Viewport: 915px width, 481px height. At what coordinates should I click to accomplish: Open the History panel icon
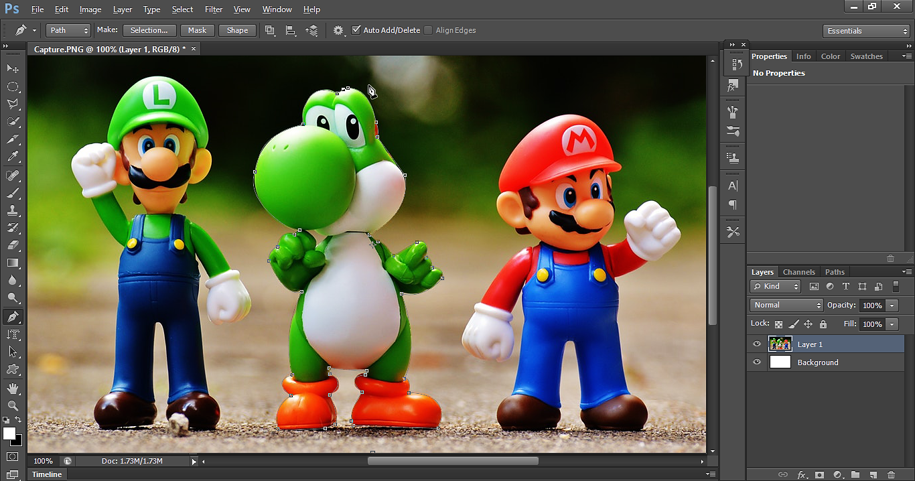tap(735, 64)
